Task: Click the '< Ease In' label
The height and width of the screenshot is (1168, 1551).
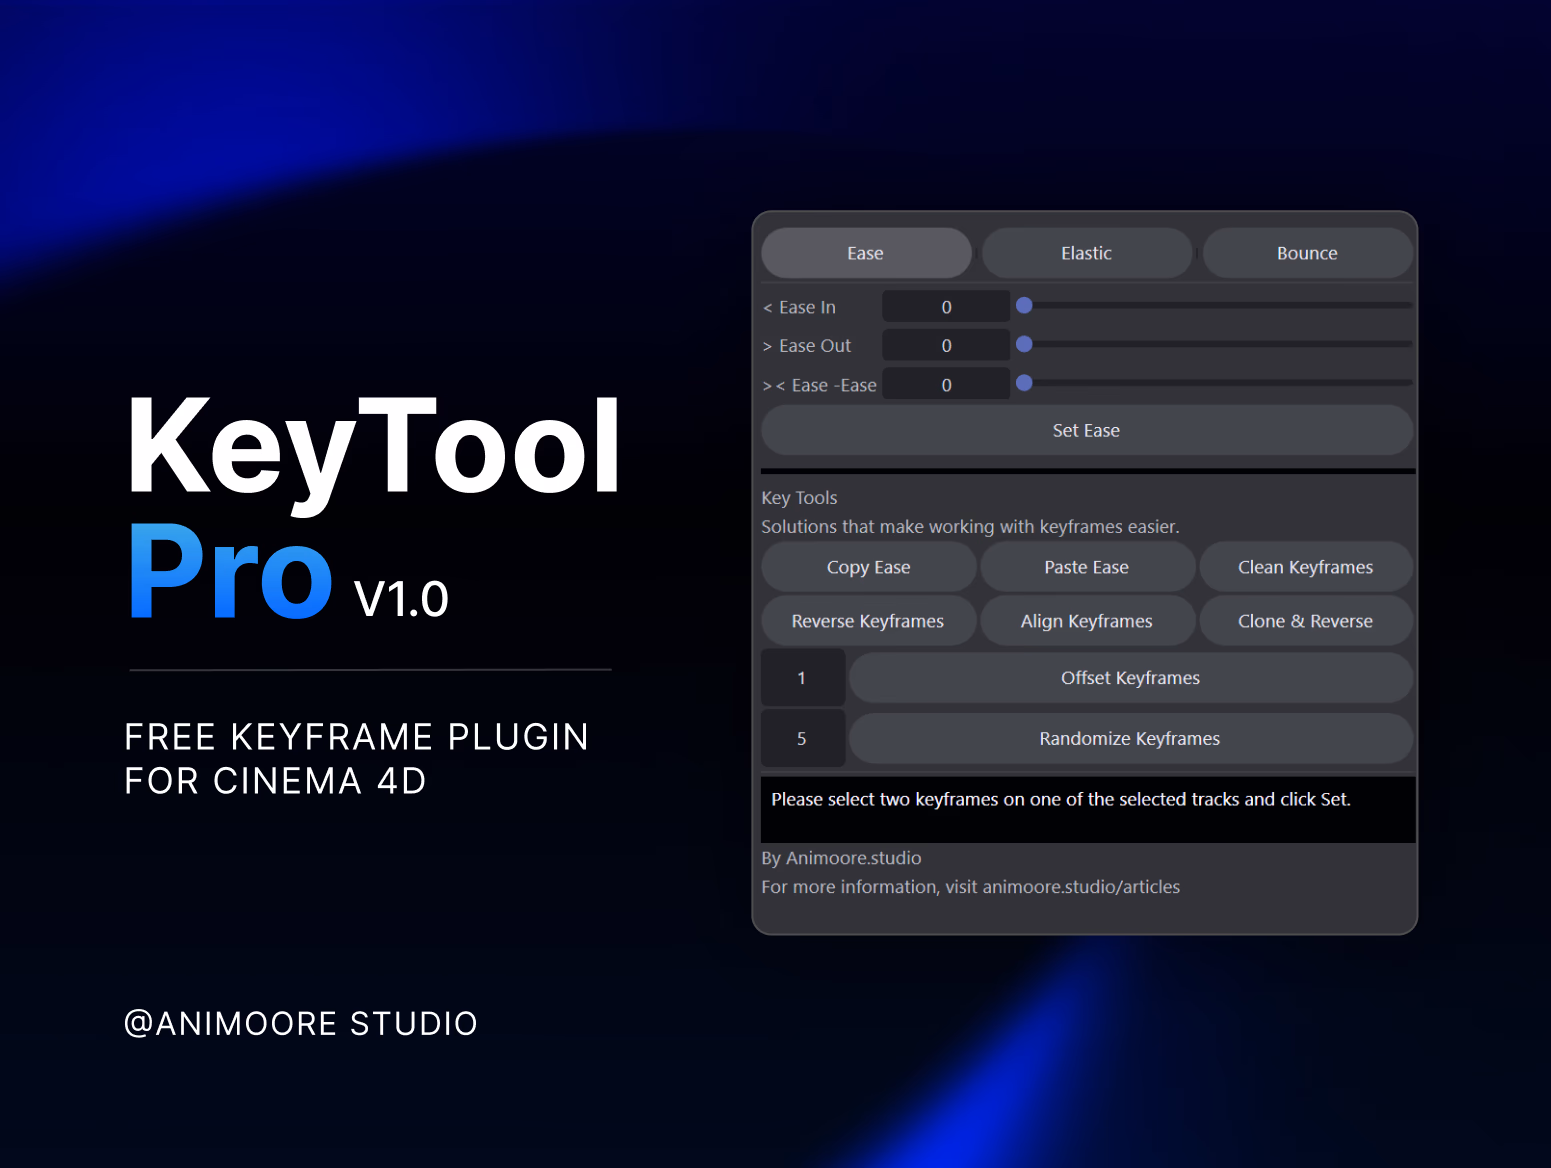Action: click(799, 307)
